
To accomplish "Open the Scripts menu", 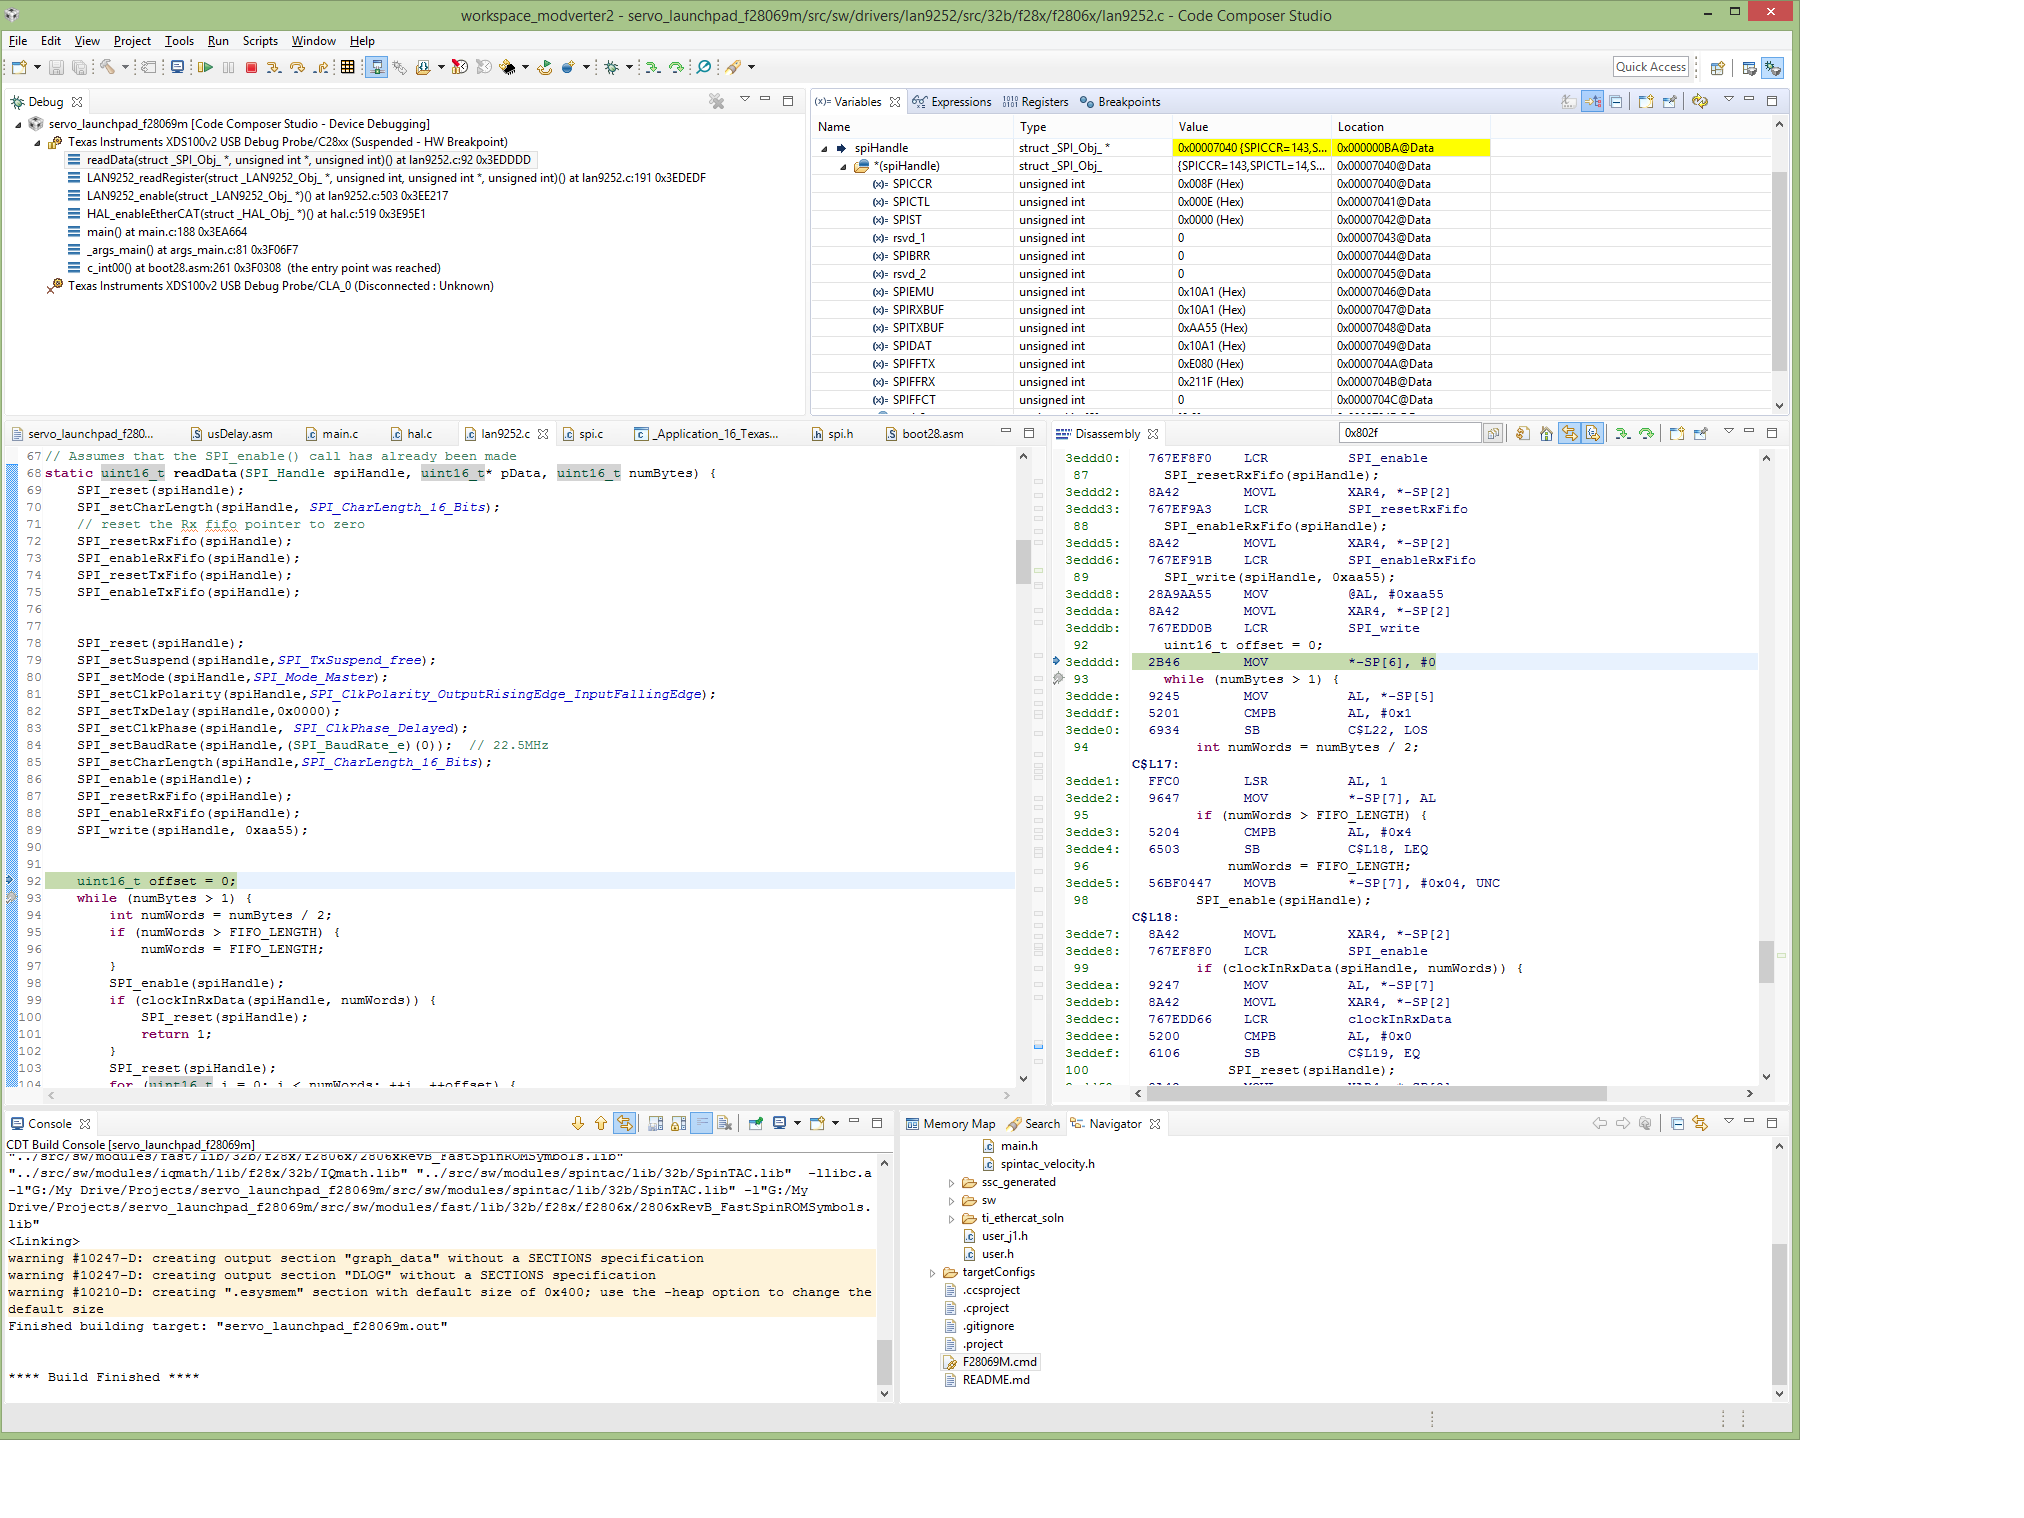I will click(x=260, y=41).
